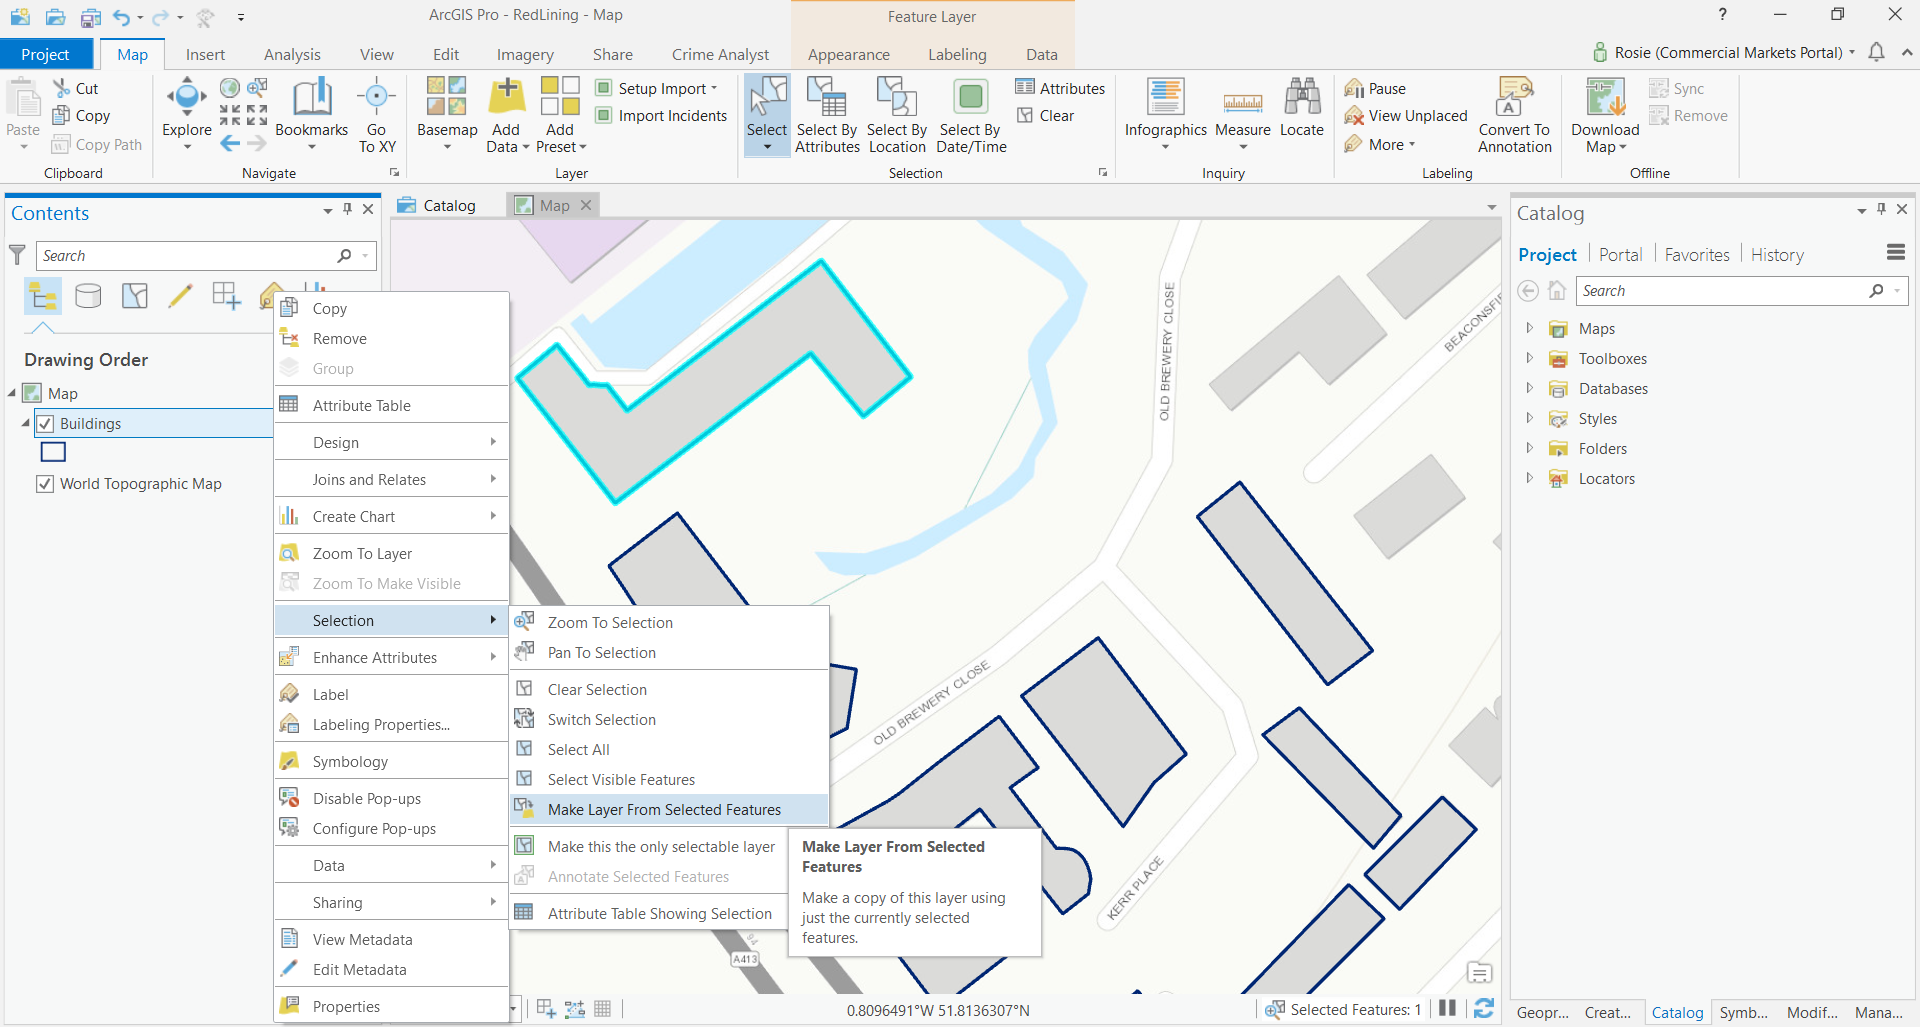Open the Symb... tab at pane bottom

1744,1013
